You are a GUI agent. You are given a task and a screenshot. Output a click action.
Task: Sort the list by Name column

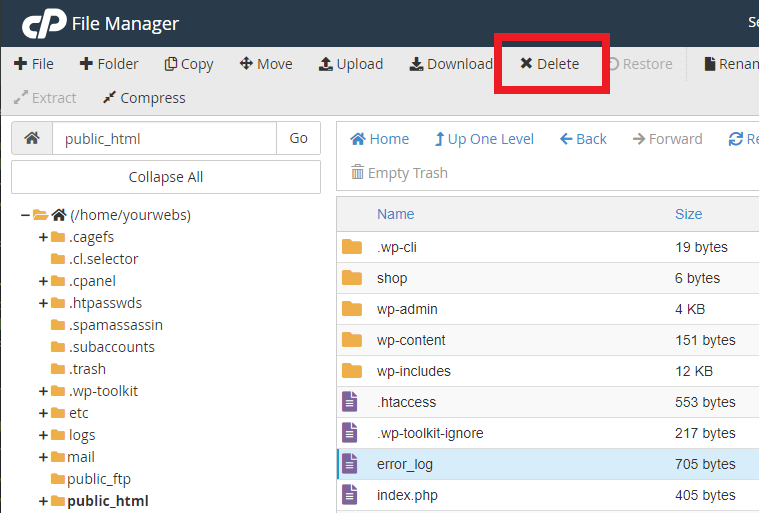pos(395,214)
